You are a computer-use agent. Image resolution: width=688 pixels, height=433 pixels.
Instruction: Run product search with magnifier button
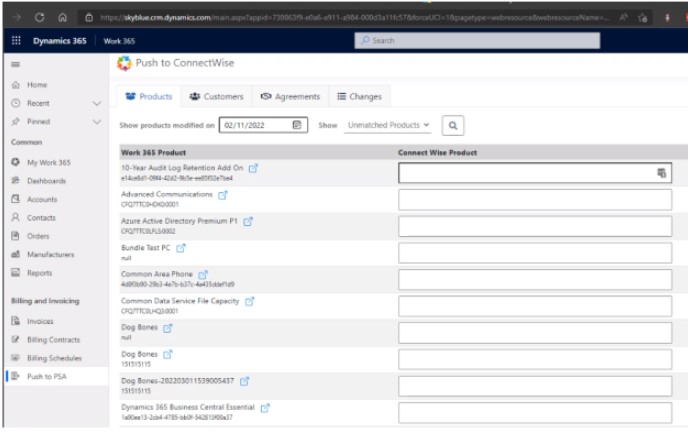click(453, 125)
